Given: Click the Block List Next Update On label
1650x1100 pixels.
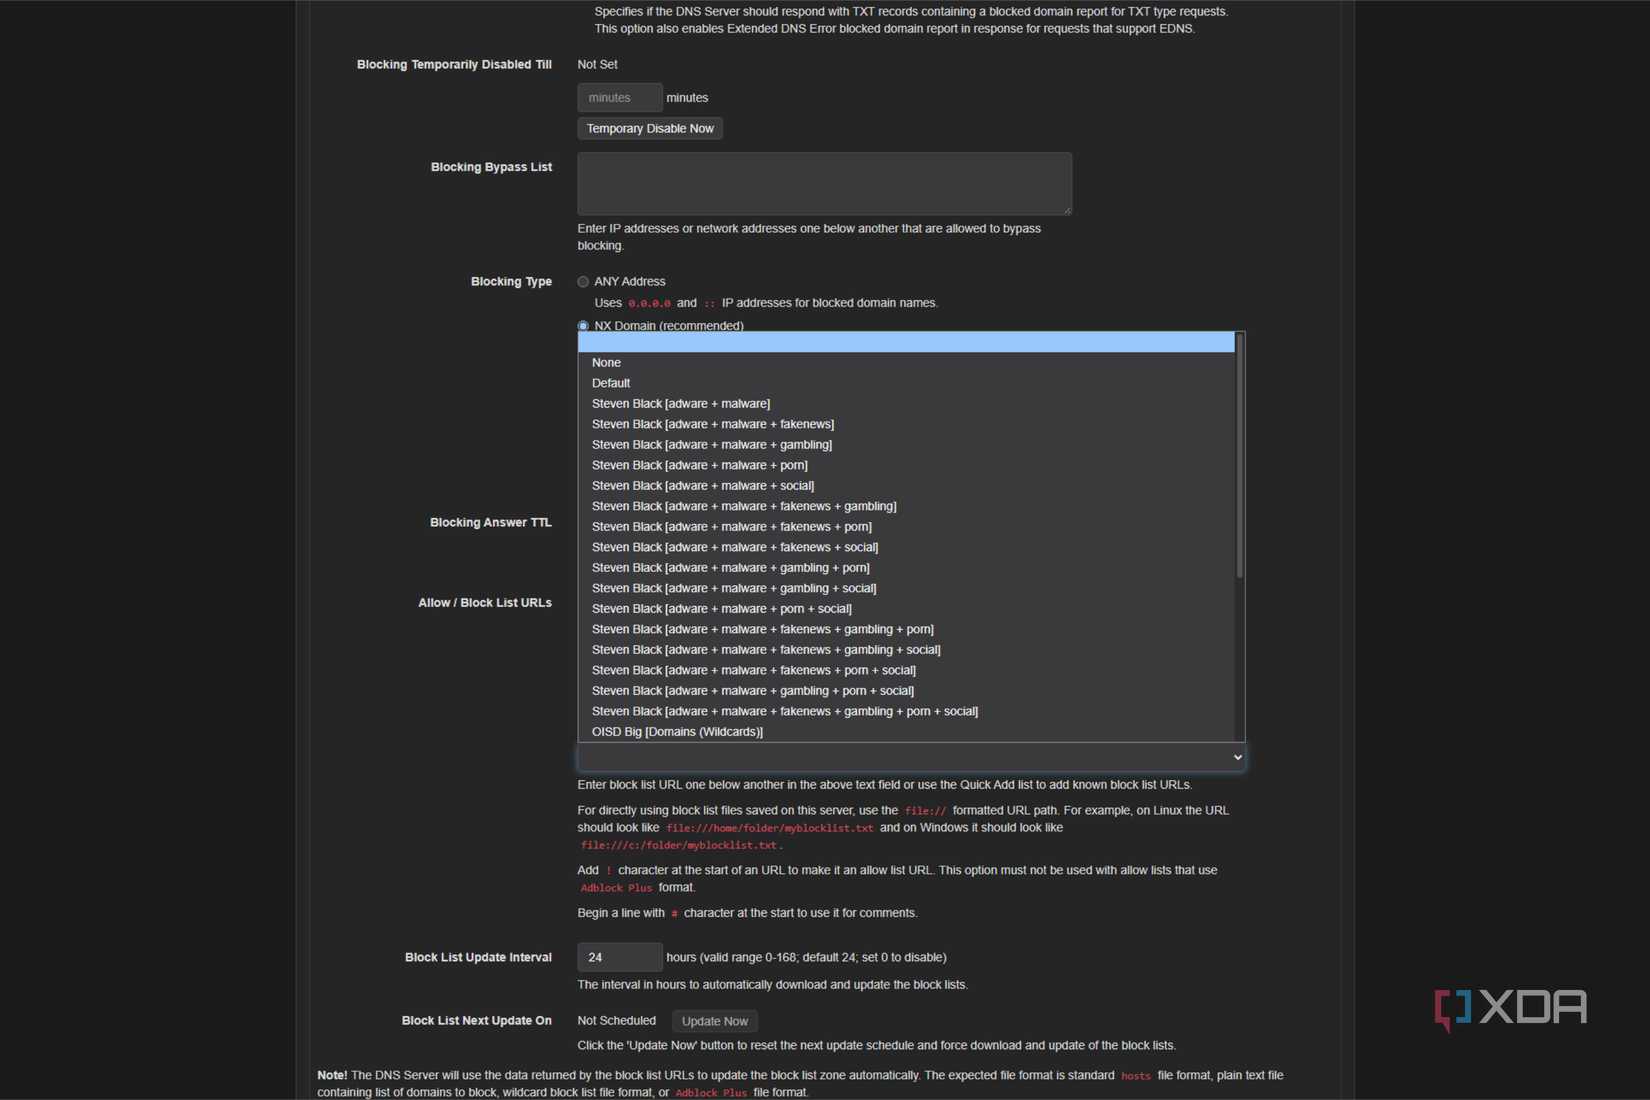Looking at the screenshot, I should pos(476,1021).
